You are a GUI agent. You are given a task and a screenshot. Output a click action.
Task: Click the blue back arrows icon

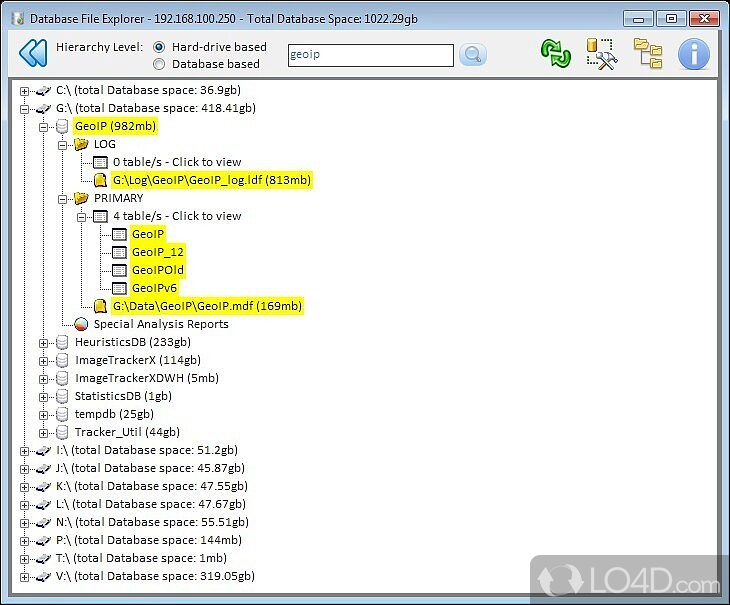(33, 54)
